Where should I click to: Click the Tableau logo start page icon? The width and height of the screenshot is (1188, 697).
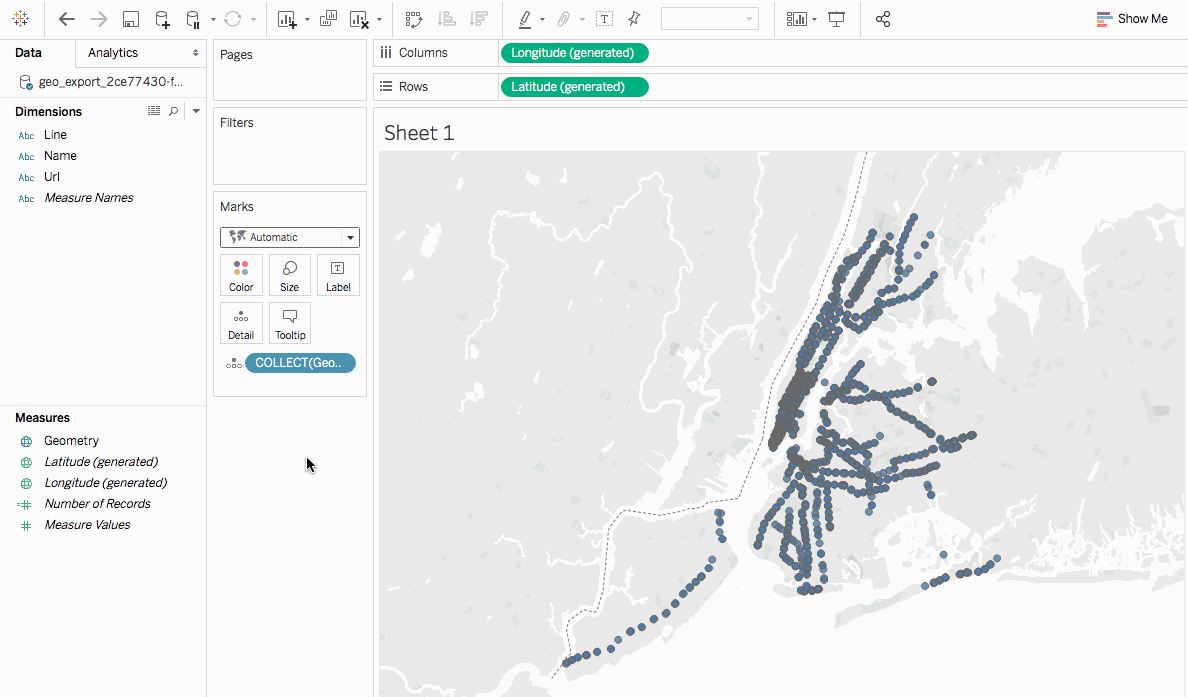click(x=20, y=19)
